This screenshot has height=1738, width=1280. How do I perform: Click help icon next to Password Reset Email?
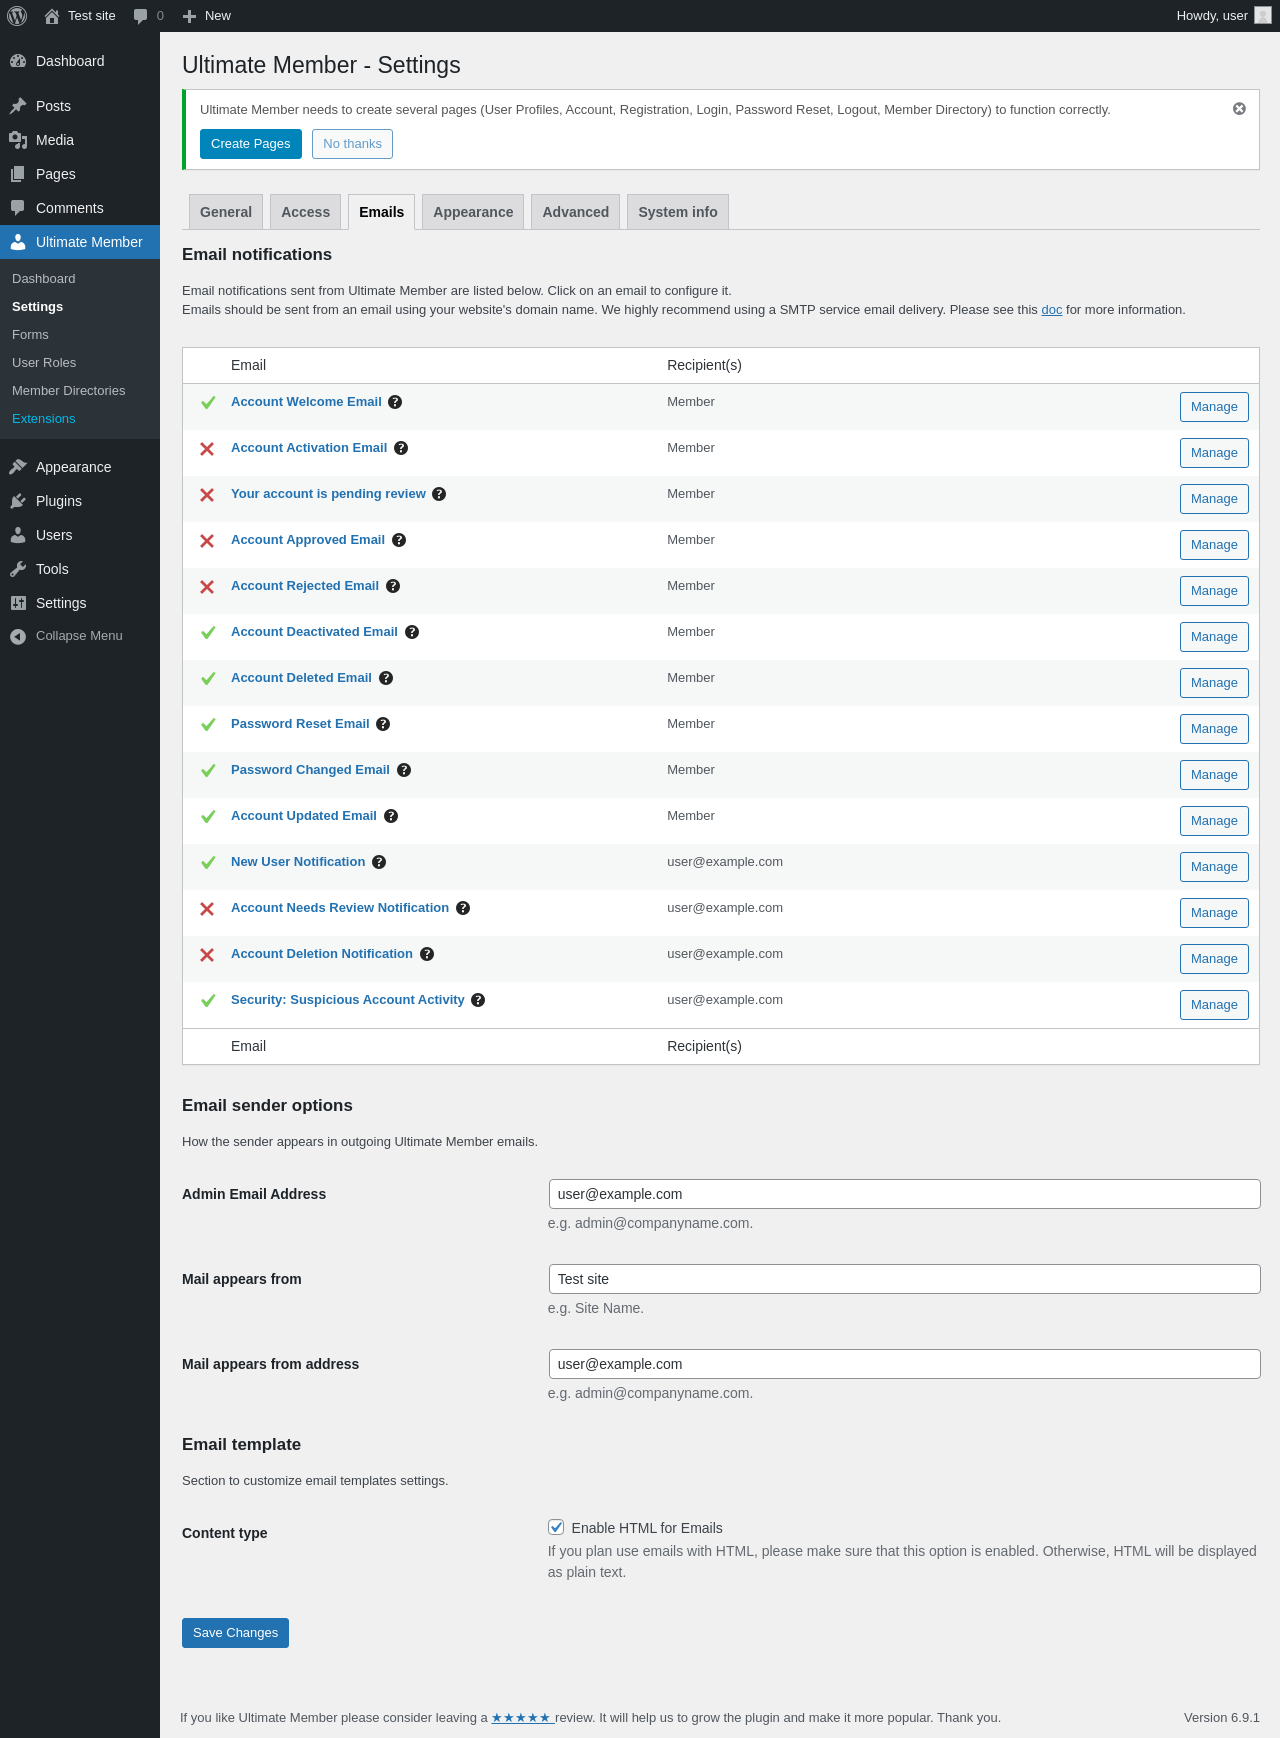pyautogui.click(x=383, y=724)
